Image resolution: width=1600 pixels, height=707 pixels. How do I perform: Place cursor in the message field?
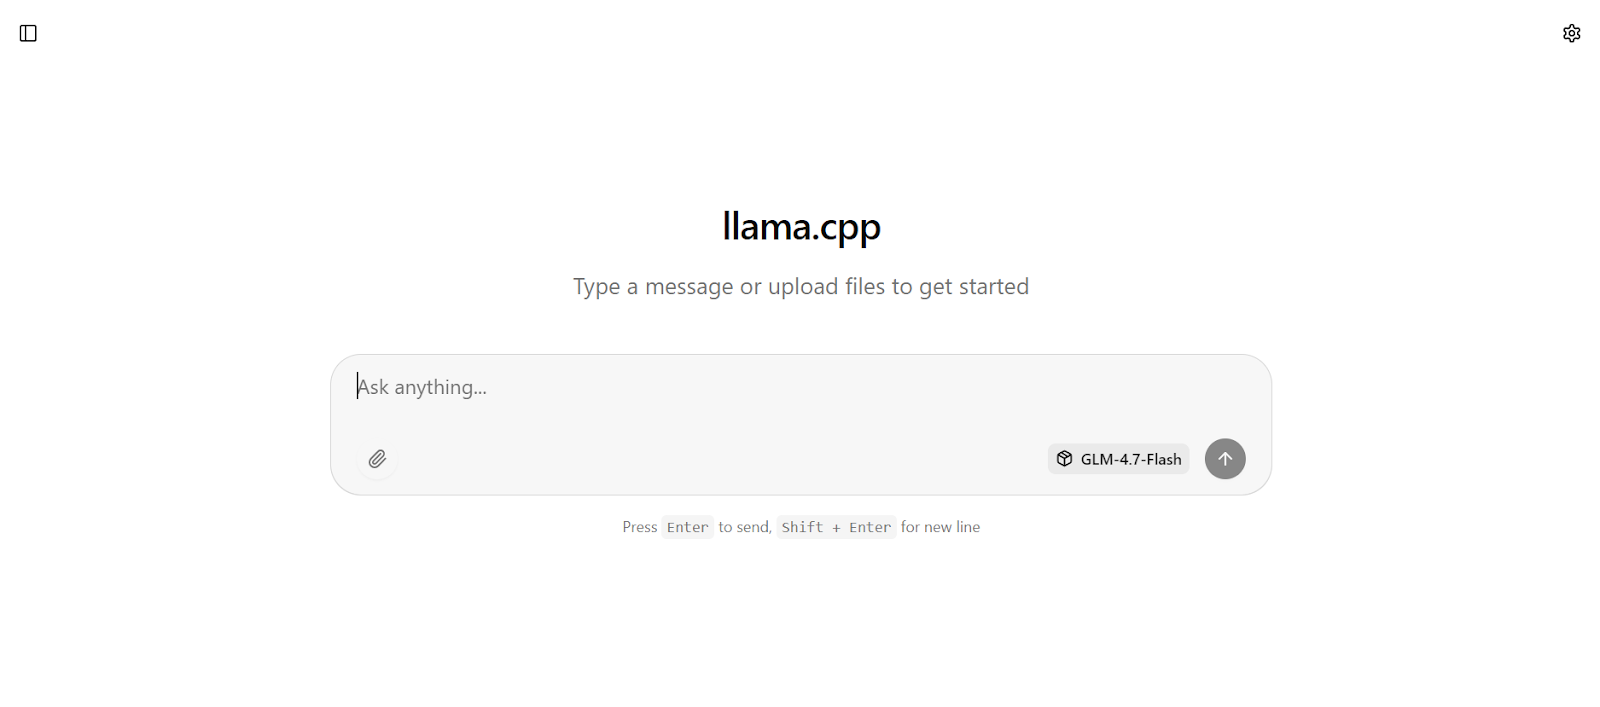(700, 387)
